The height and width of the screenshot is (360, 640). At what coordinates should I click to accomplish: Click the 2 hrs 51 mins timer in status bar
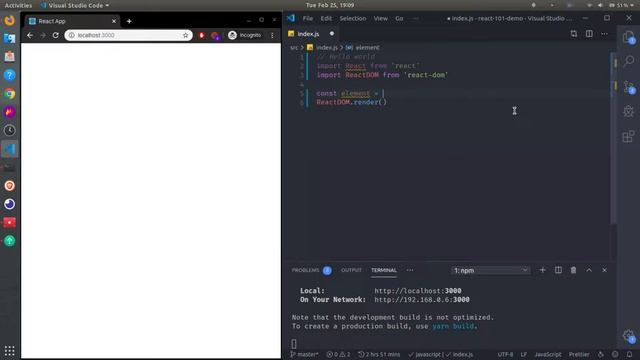[379, 354]
